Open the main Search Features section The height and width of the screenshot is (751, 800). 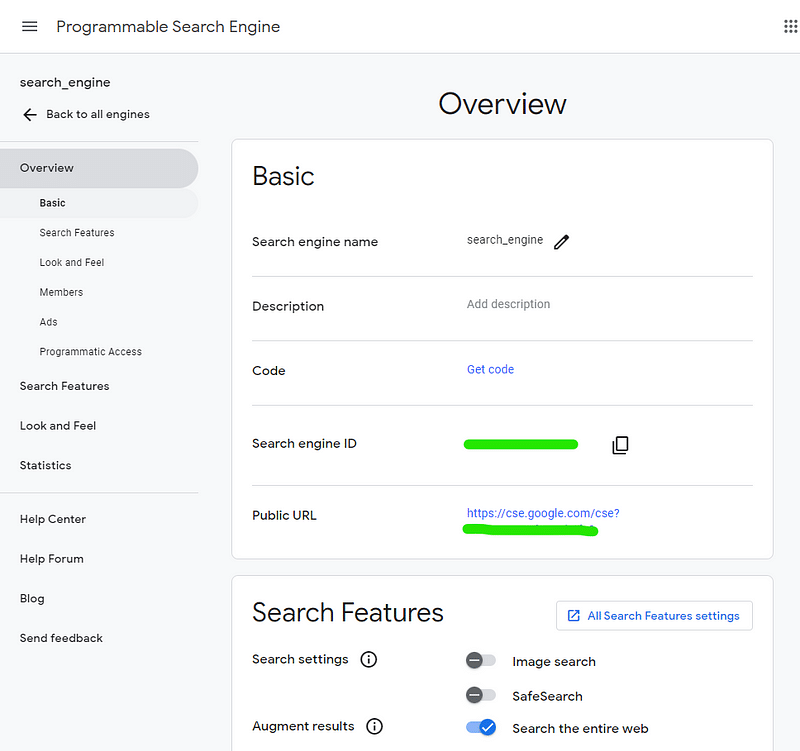65,386
